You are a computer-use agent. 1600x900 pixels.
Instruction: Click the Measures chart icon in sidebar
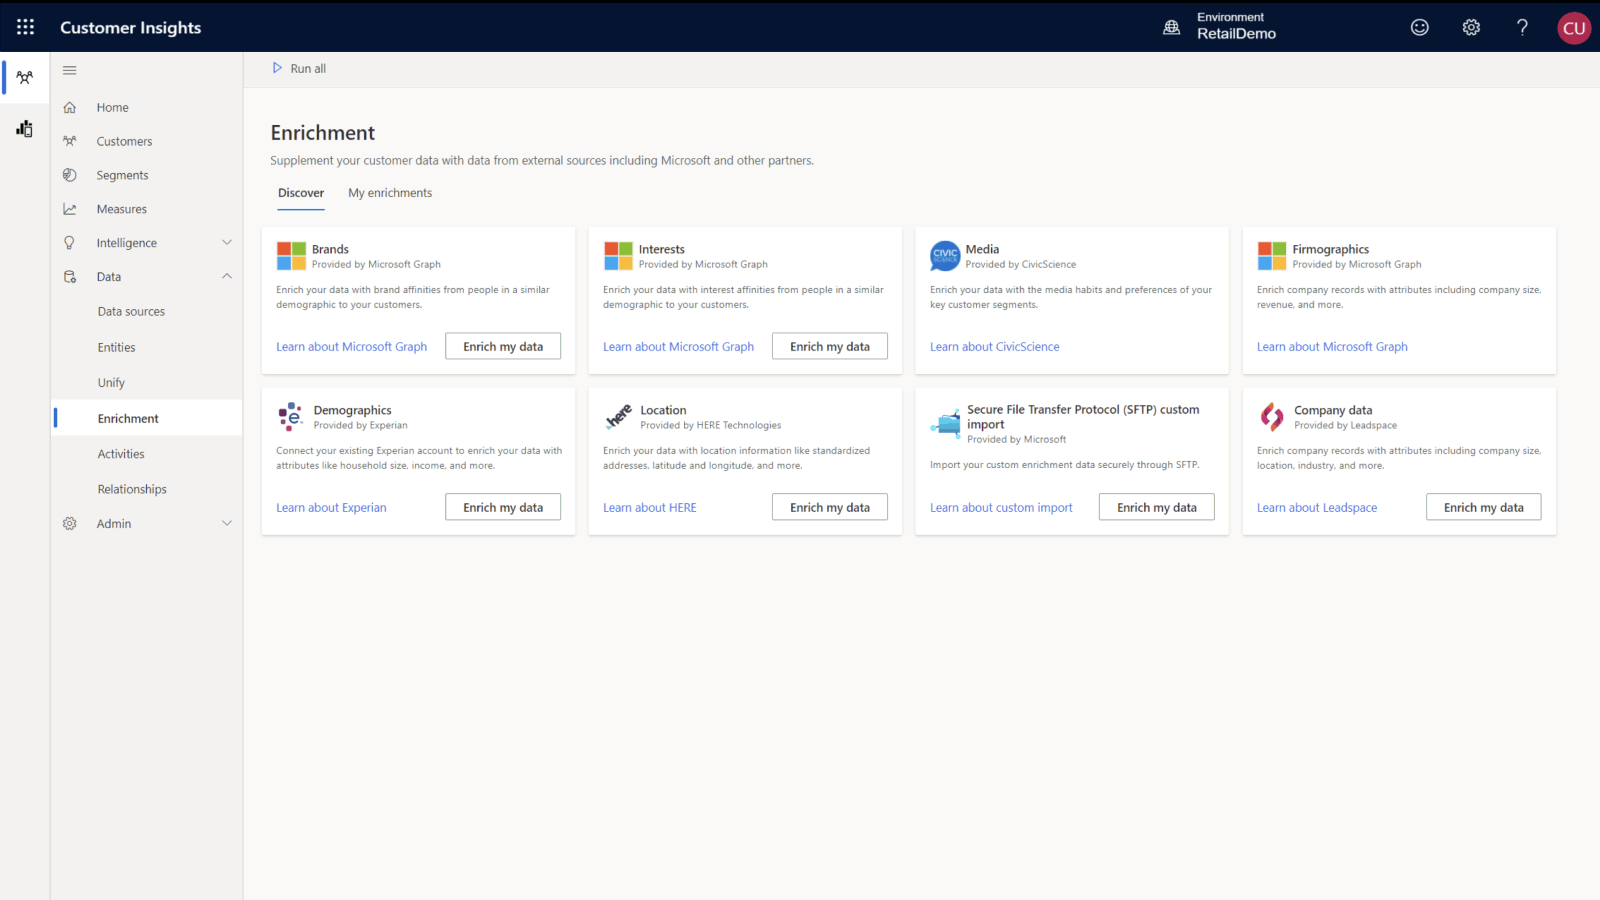coord(69,209)
